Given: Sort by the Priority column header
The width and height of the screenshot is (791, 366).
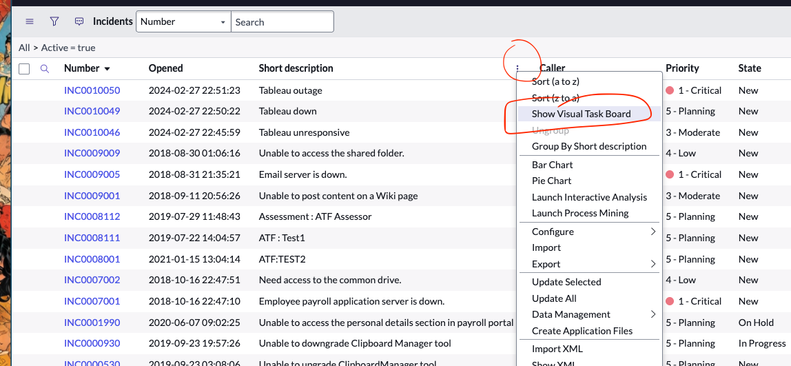Looking at the screenshot, I should [682, 68].
